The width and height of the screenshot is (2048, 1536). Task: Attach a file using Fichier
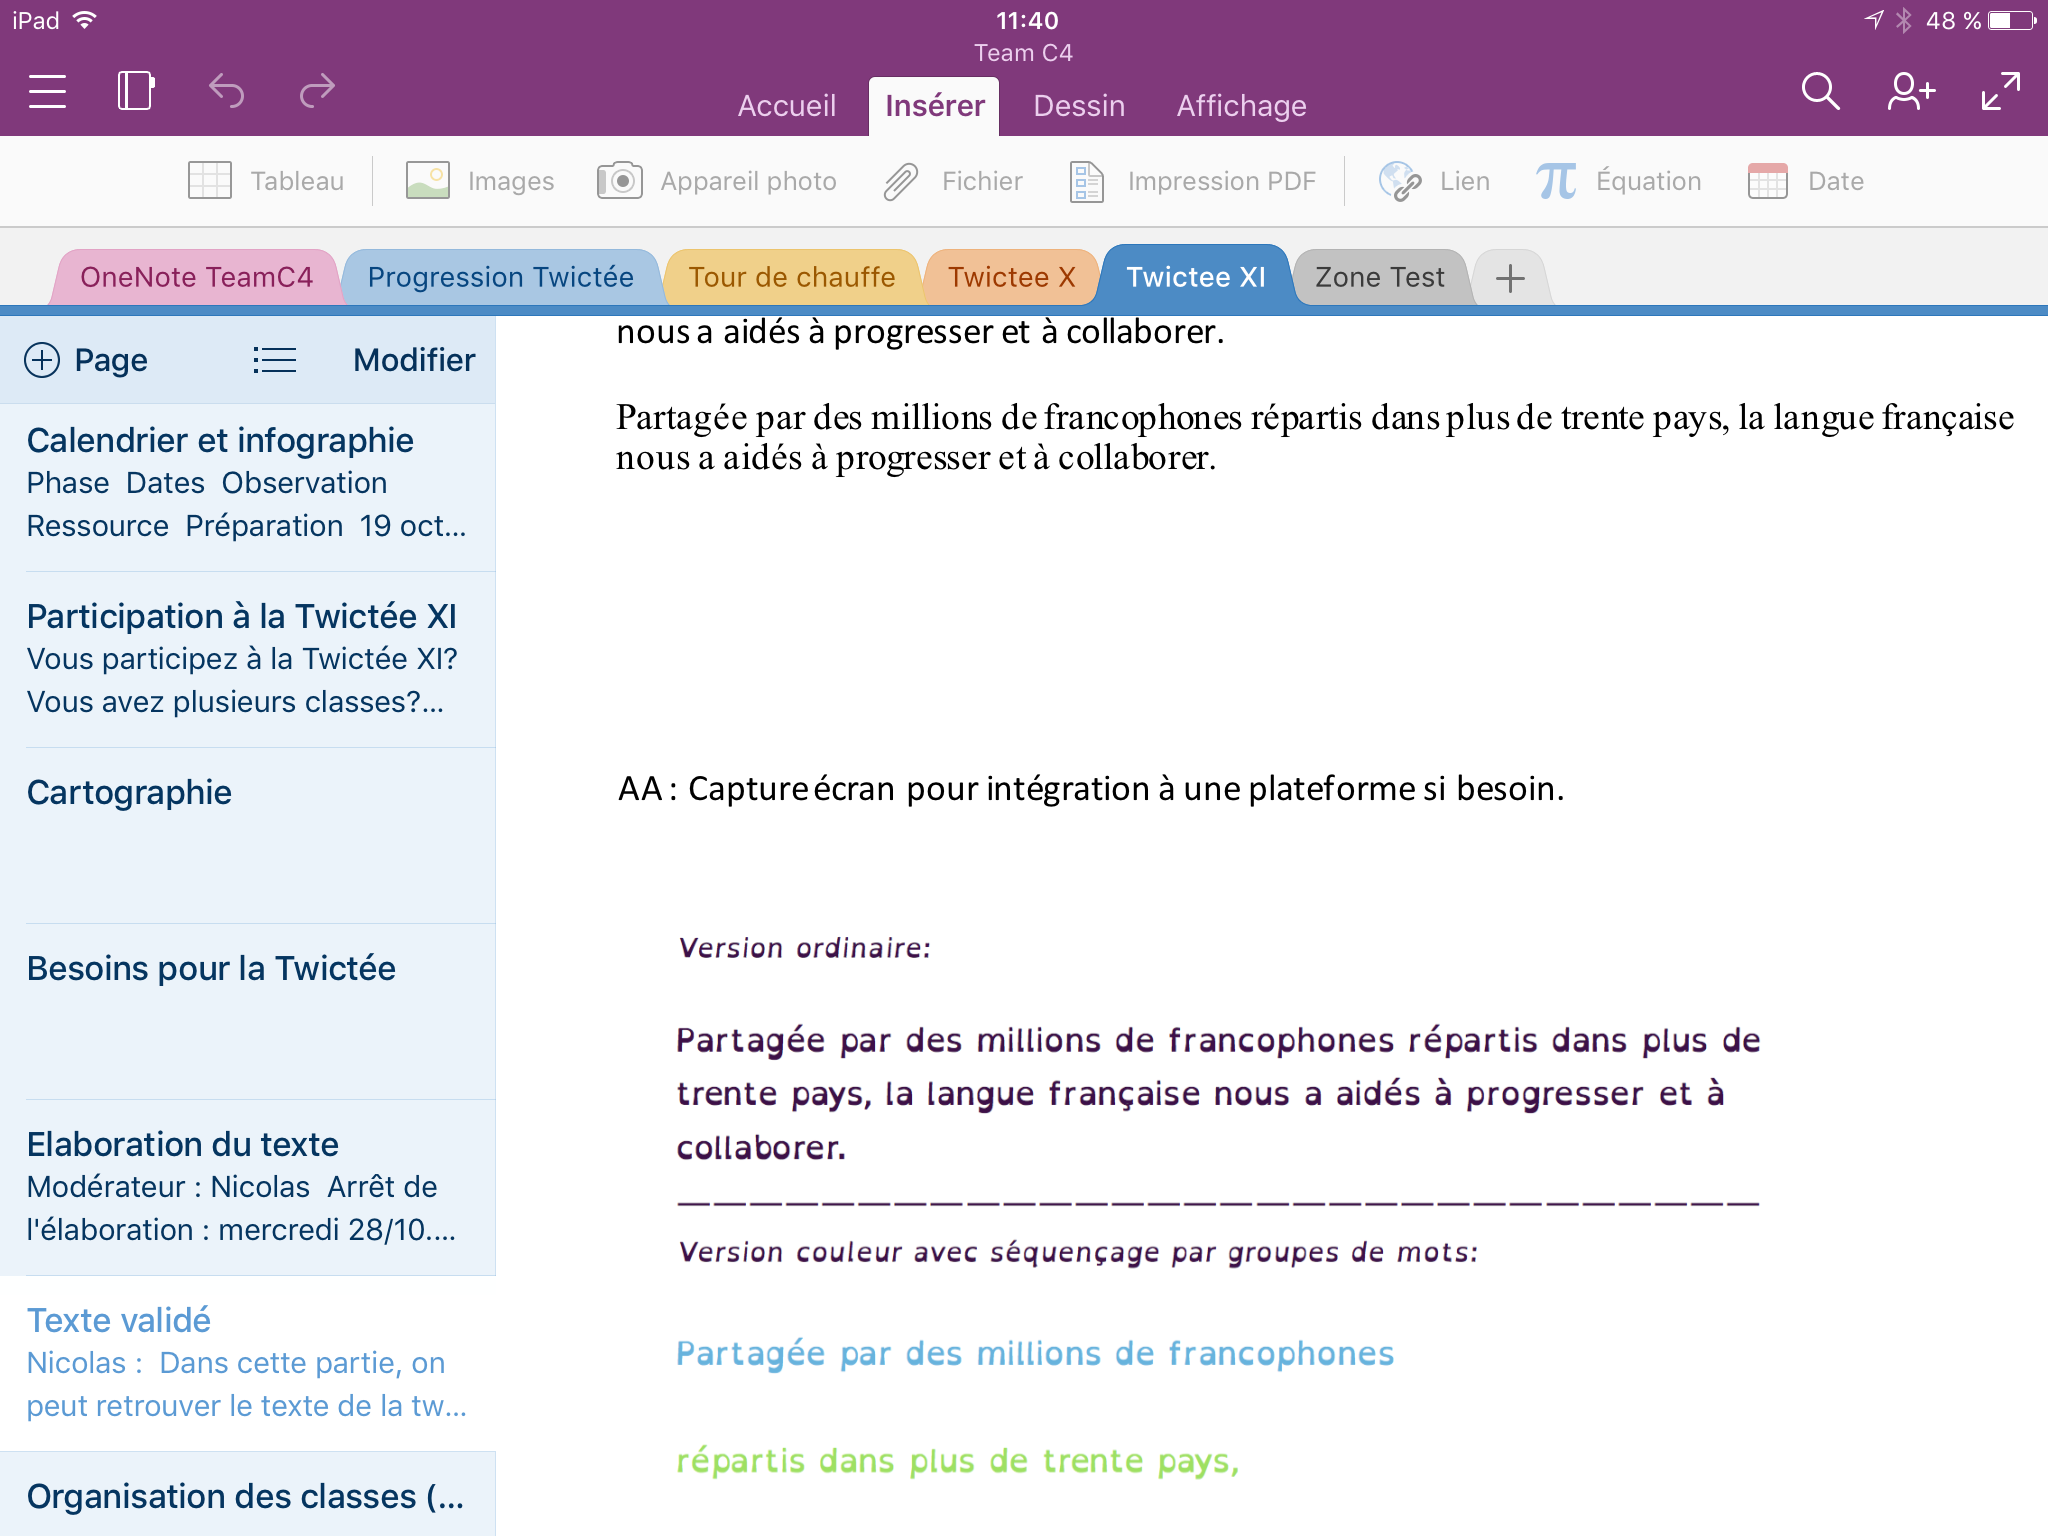[x=953, y=181]
